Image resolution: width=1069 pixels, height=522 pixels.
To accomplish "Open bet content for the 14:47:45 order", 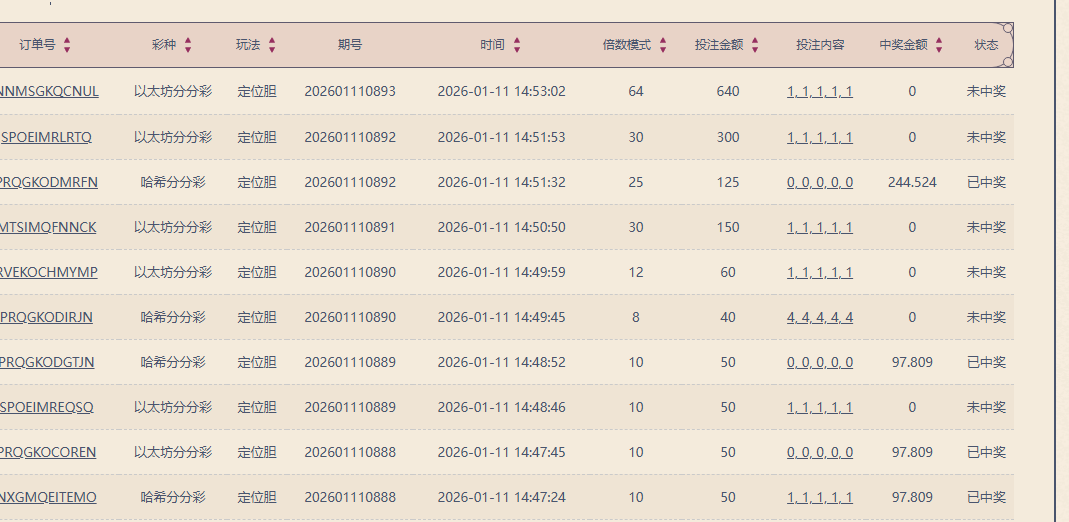I will [x=820, y=452].
